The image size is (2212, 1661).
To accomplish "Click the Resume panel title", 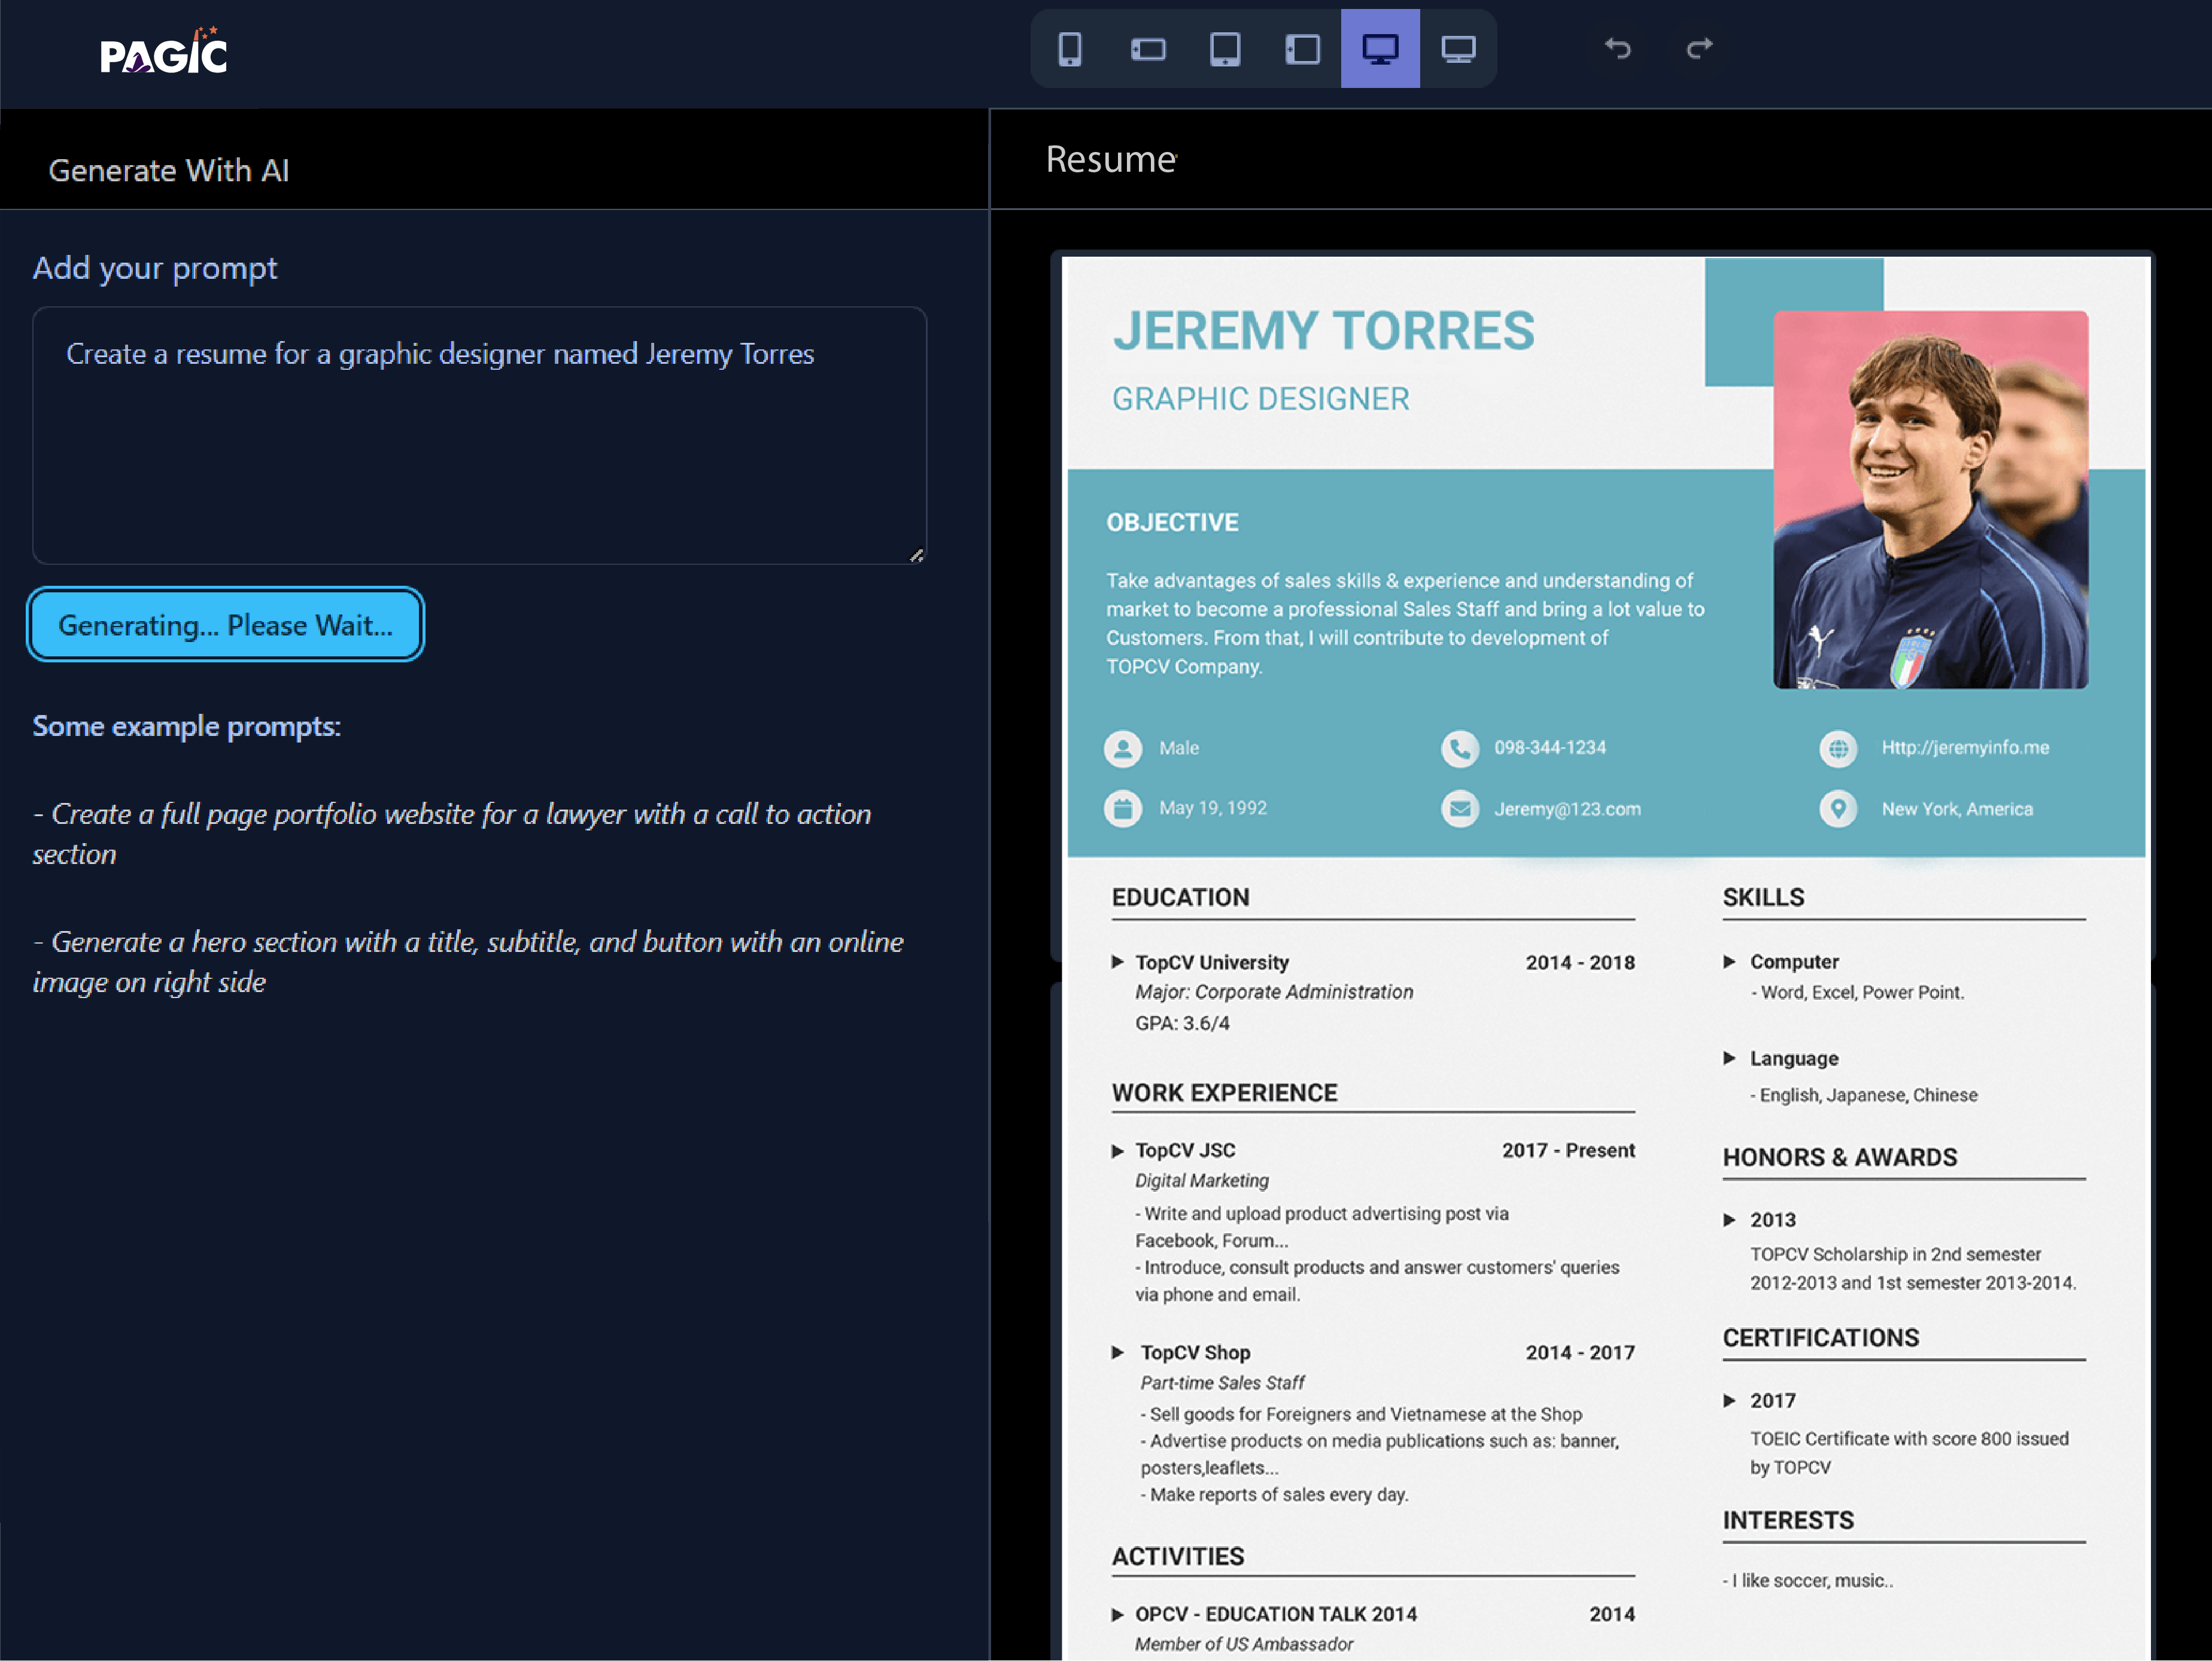I will [1110, 160].
